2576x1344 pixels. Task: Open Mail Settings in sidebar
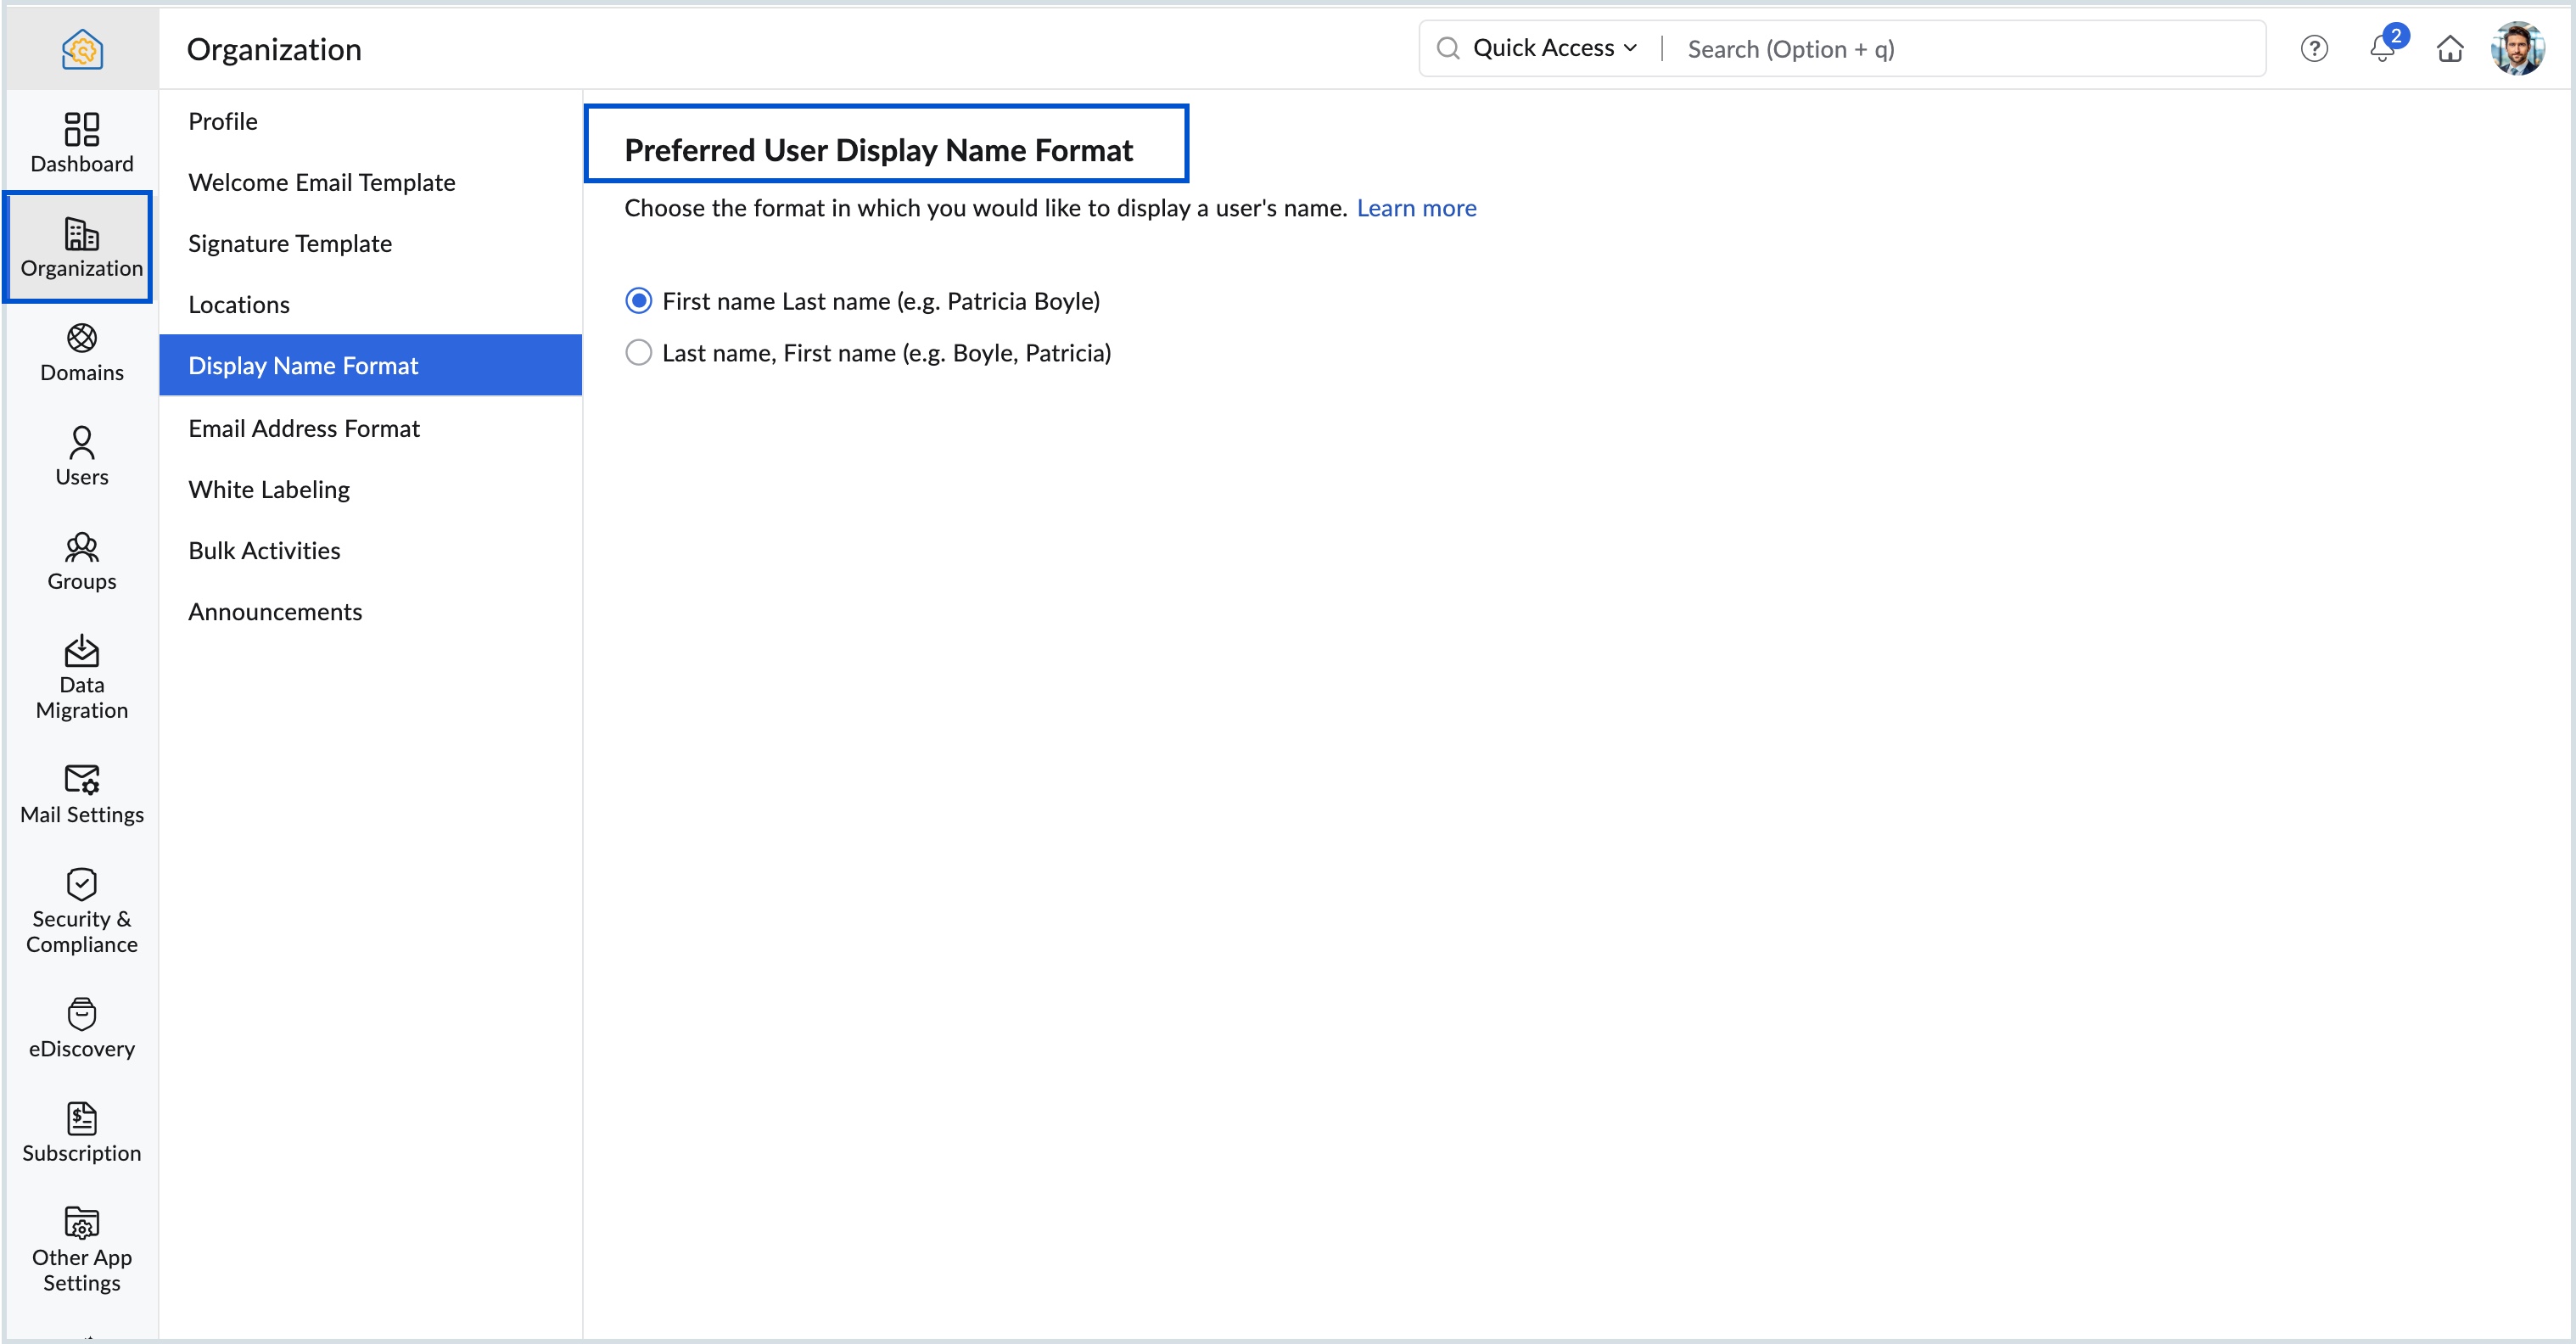click(x=81, y=794)
